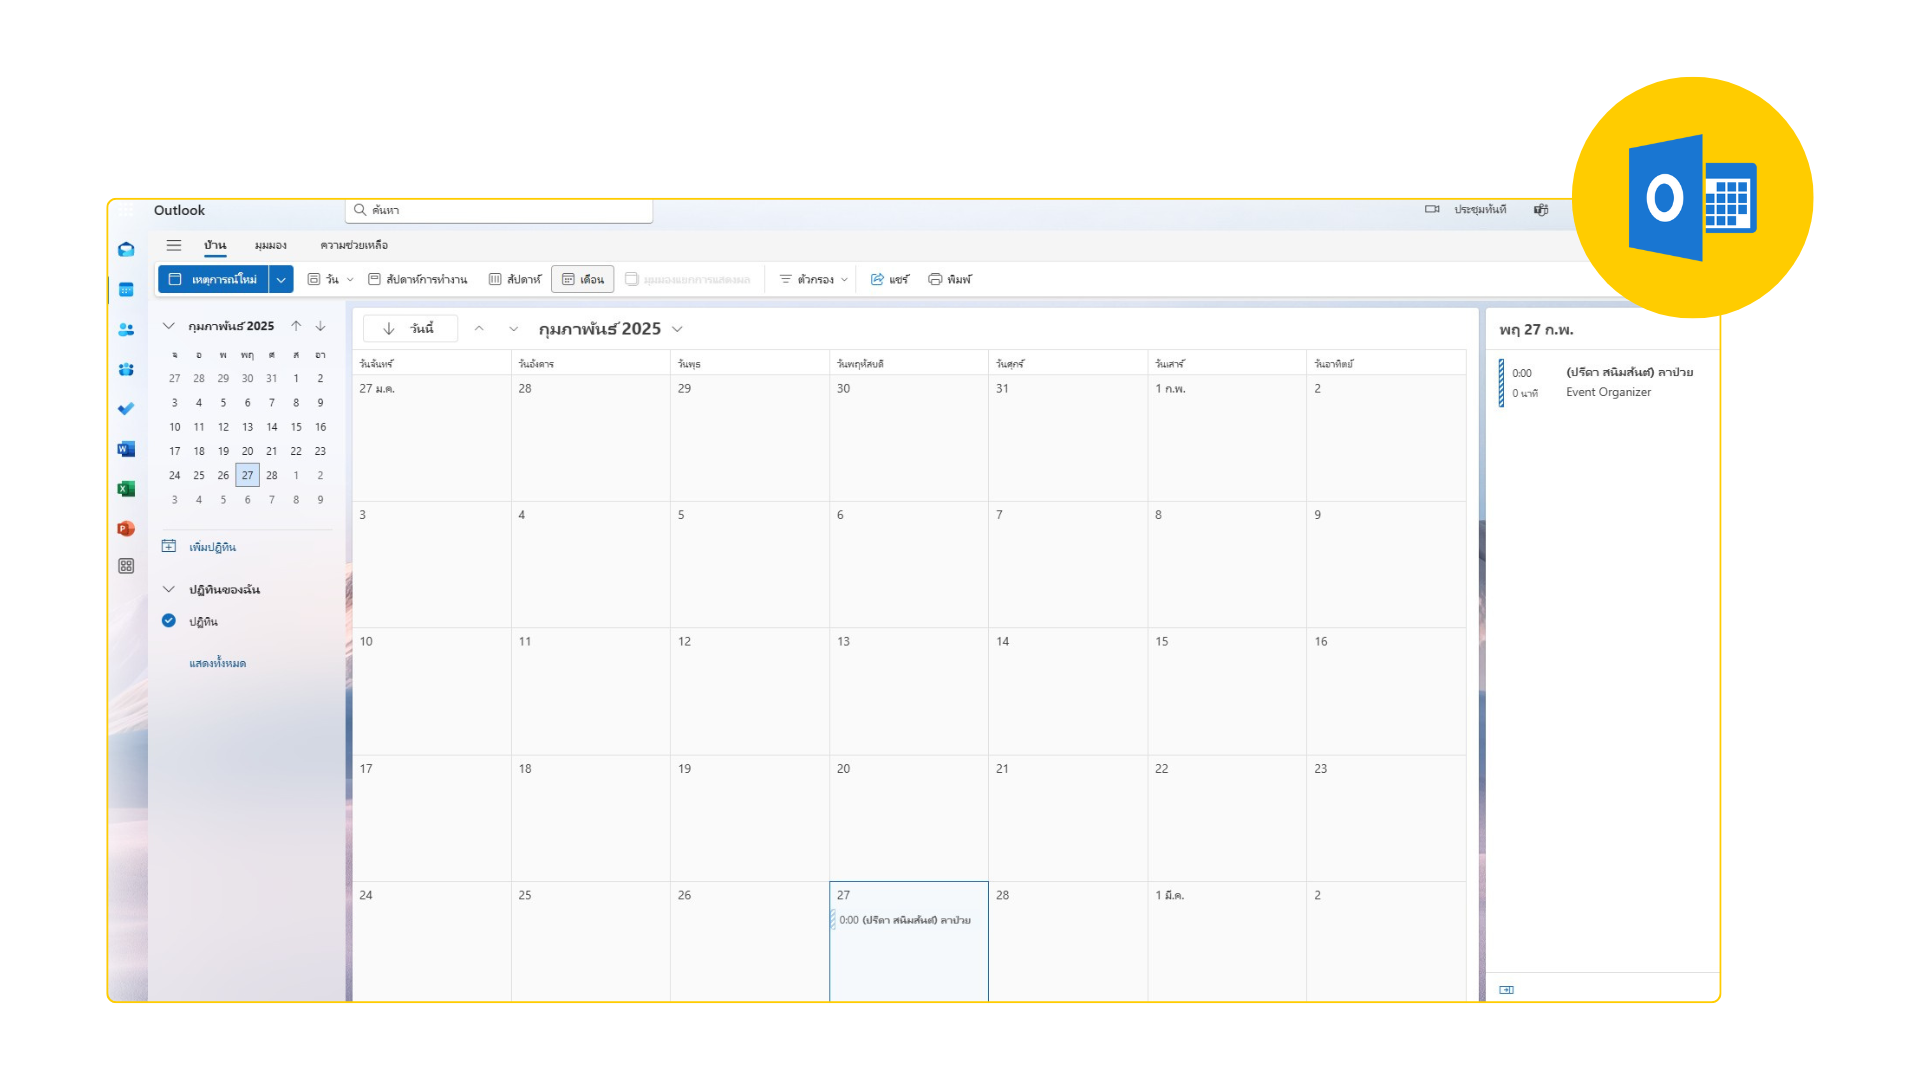This screenshot has height=1080, width=1920.
Task: Click the ประชุมทันที (Meet now) button
Action: coord(1480,209)
